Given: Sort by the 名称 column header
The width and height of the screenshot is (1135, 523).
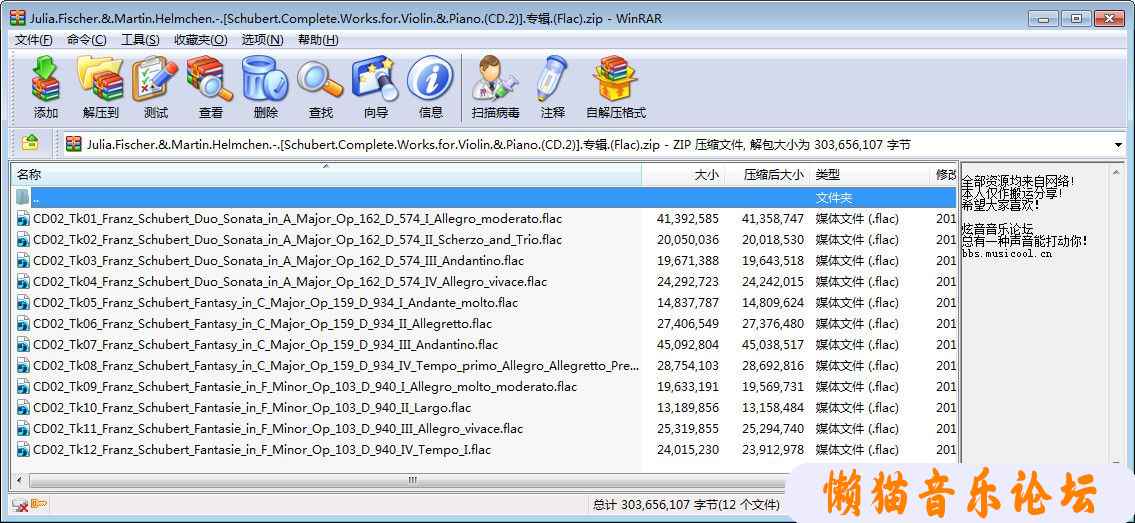Looking at the screenshot, I should click(x=326, y=174).
